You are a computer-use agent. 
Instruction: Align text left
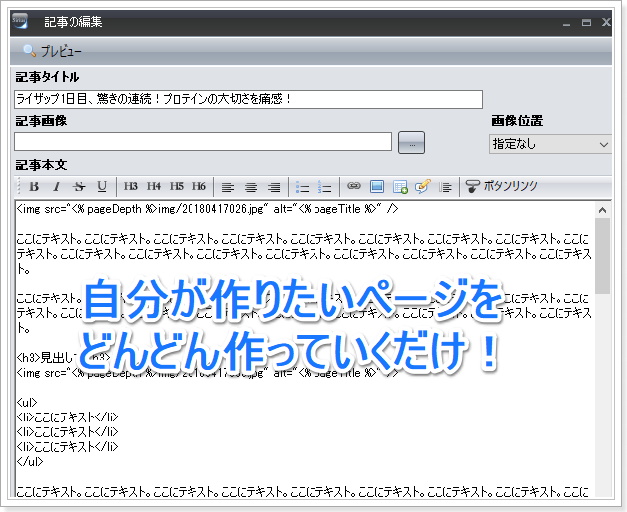click(228, 187)
